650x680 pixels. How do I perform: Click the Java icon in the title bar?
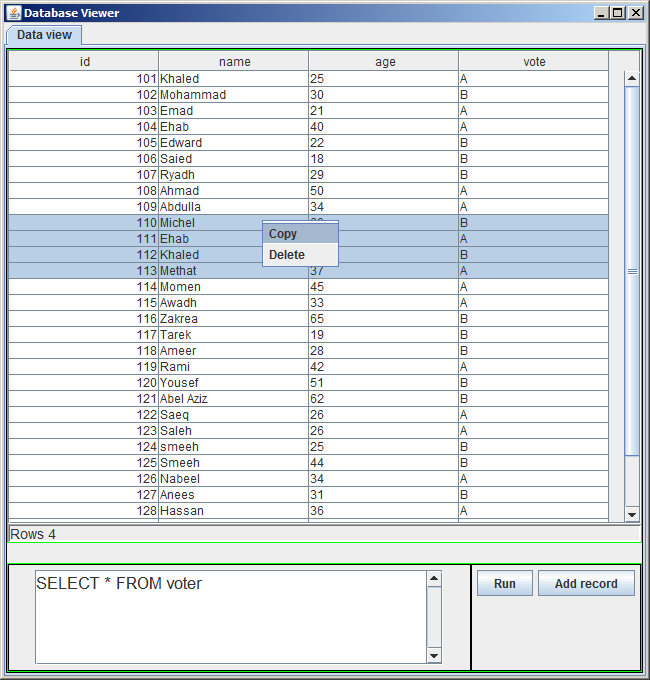pyautogui.click(x=14, y=13)
